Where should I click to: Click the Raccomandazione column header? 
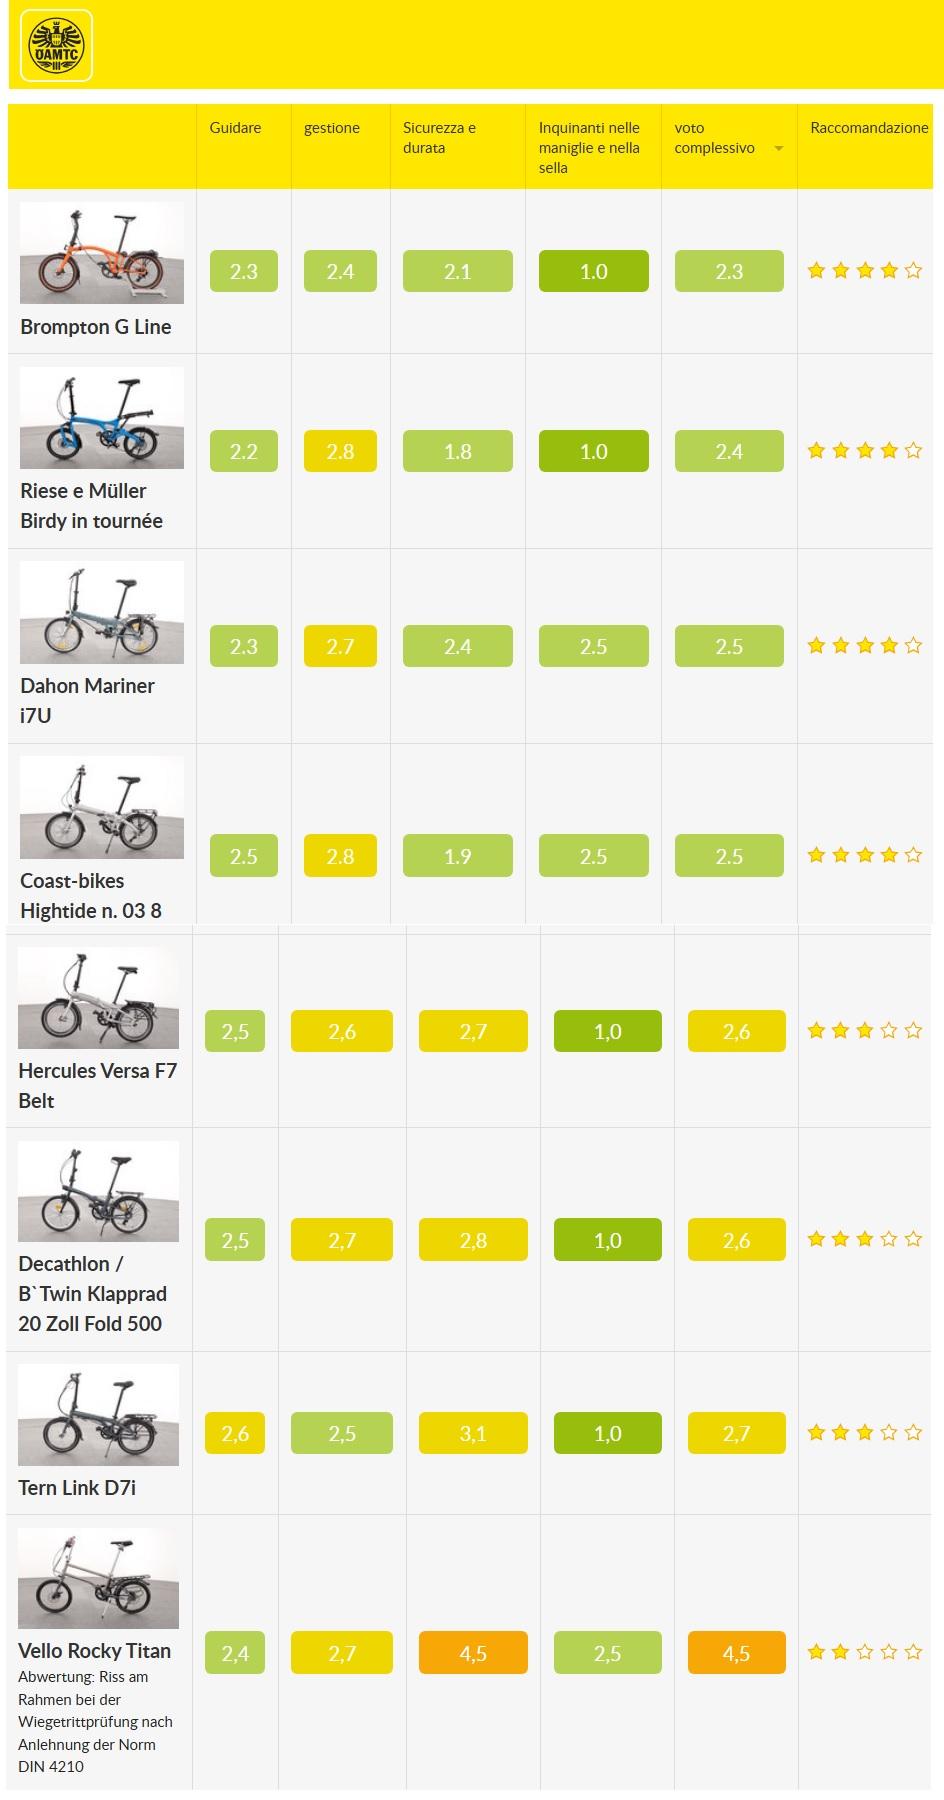(x=868, y=128)
